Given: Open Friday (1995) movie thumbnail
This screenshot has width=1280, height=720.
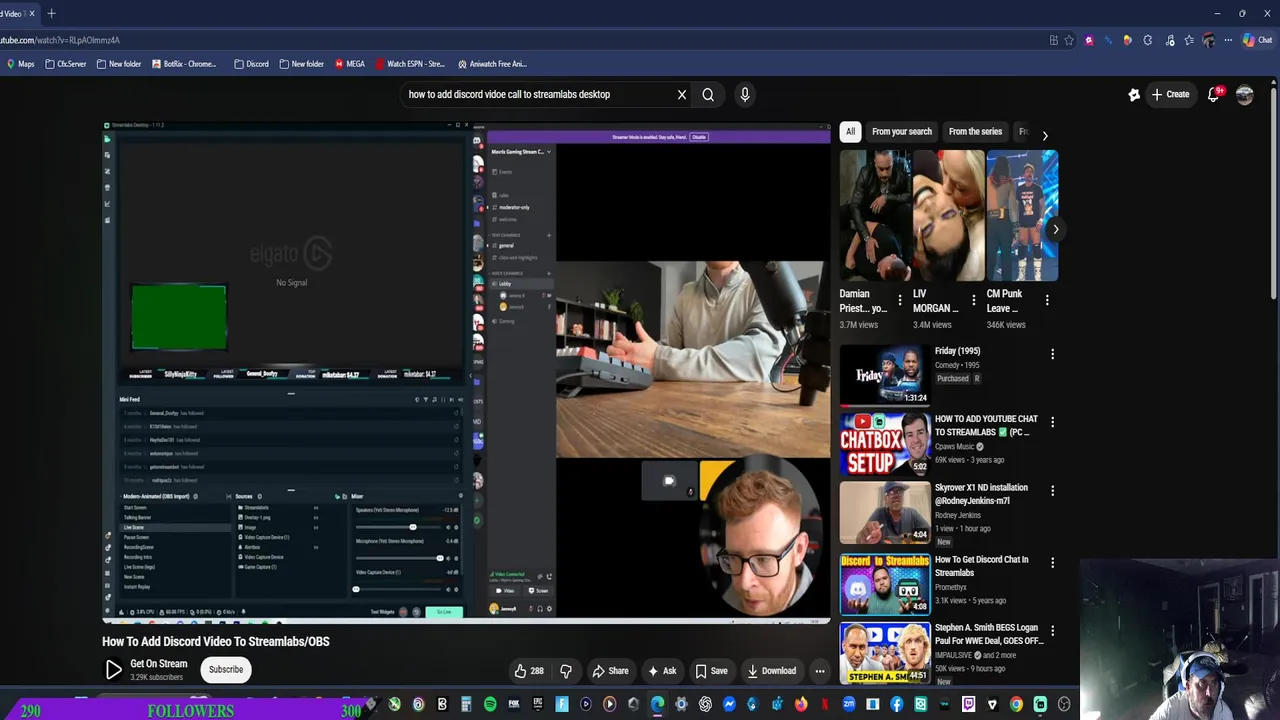Looking at the screenshot, I should pyautogui.click(x=884, y=374).
